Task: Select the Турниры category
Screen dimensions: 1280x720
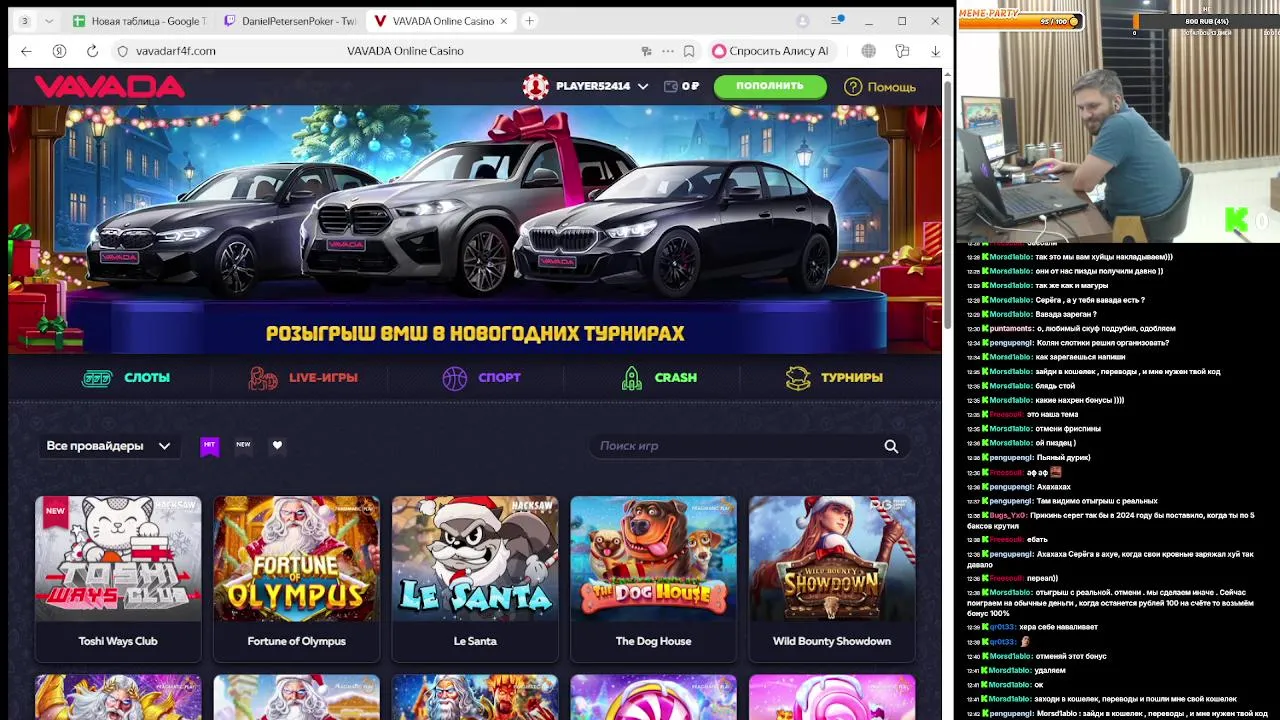Action: (834, 378)
